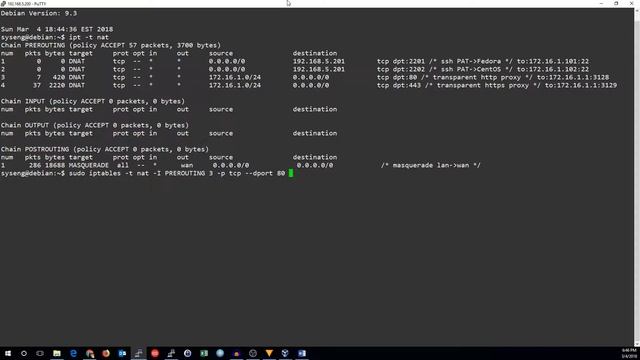Click 'Chain OUTPUT' header line
The width and height of the screenshot is (640, 360).
95,125
